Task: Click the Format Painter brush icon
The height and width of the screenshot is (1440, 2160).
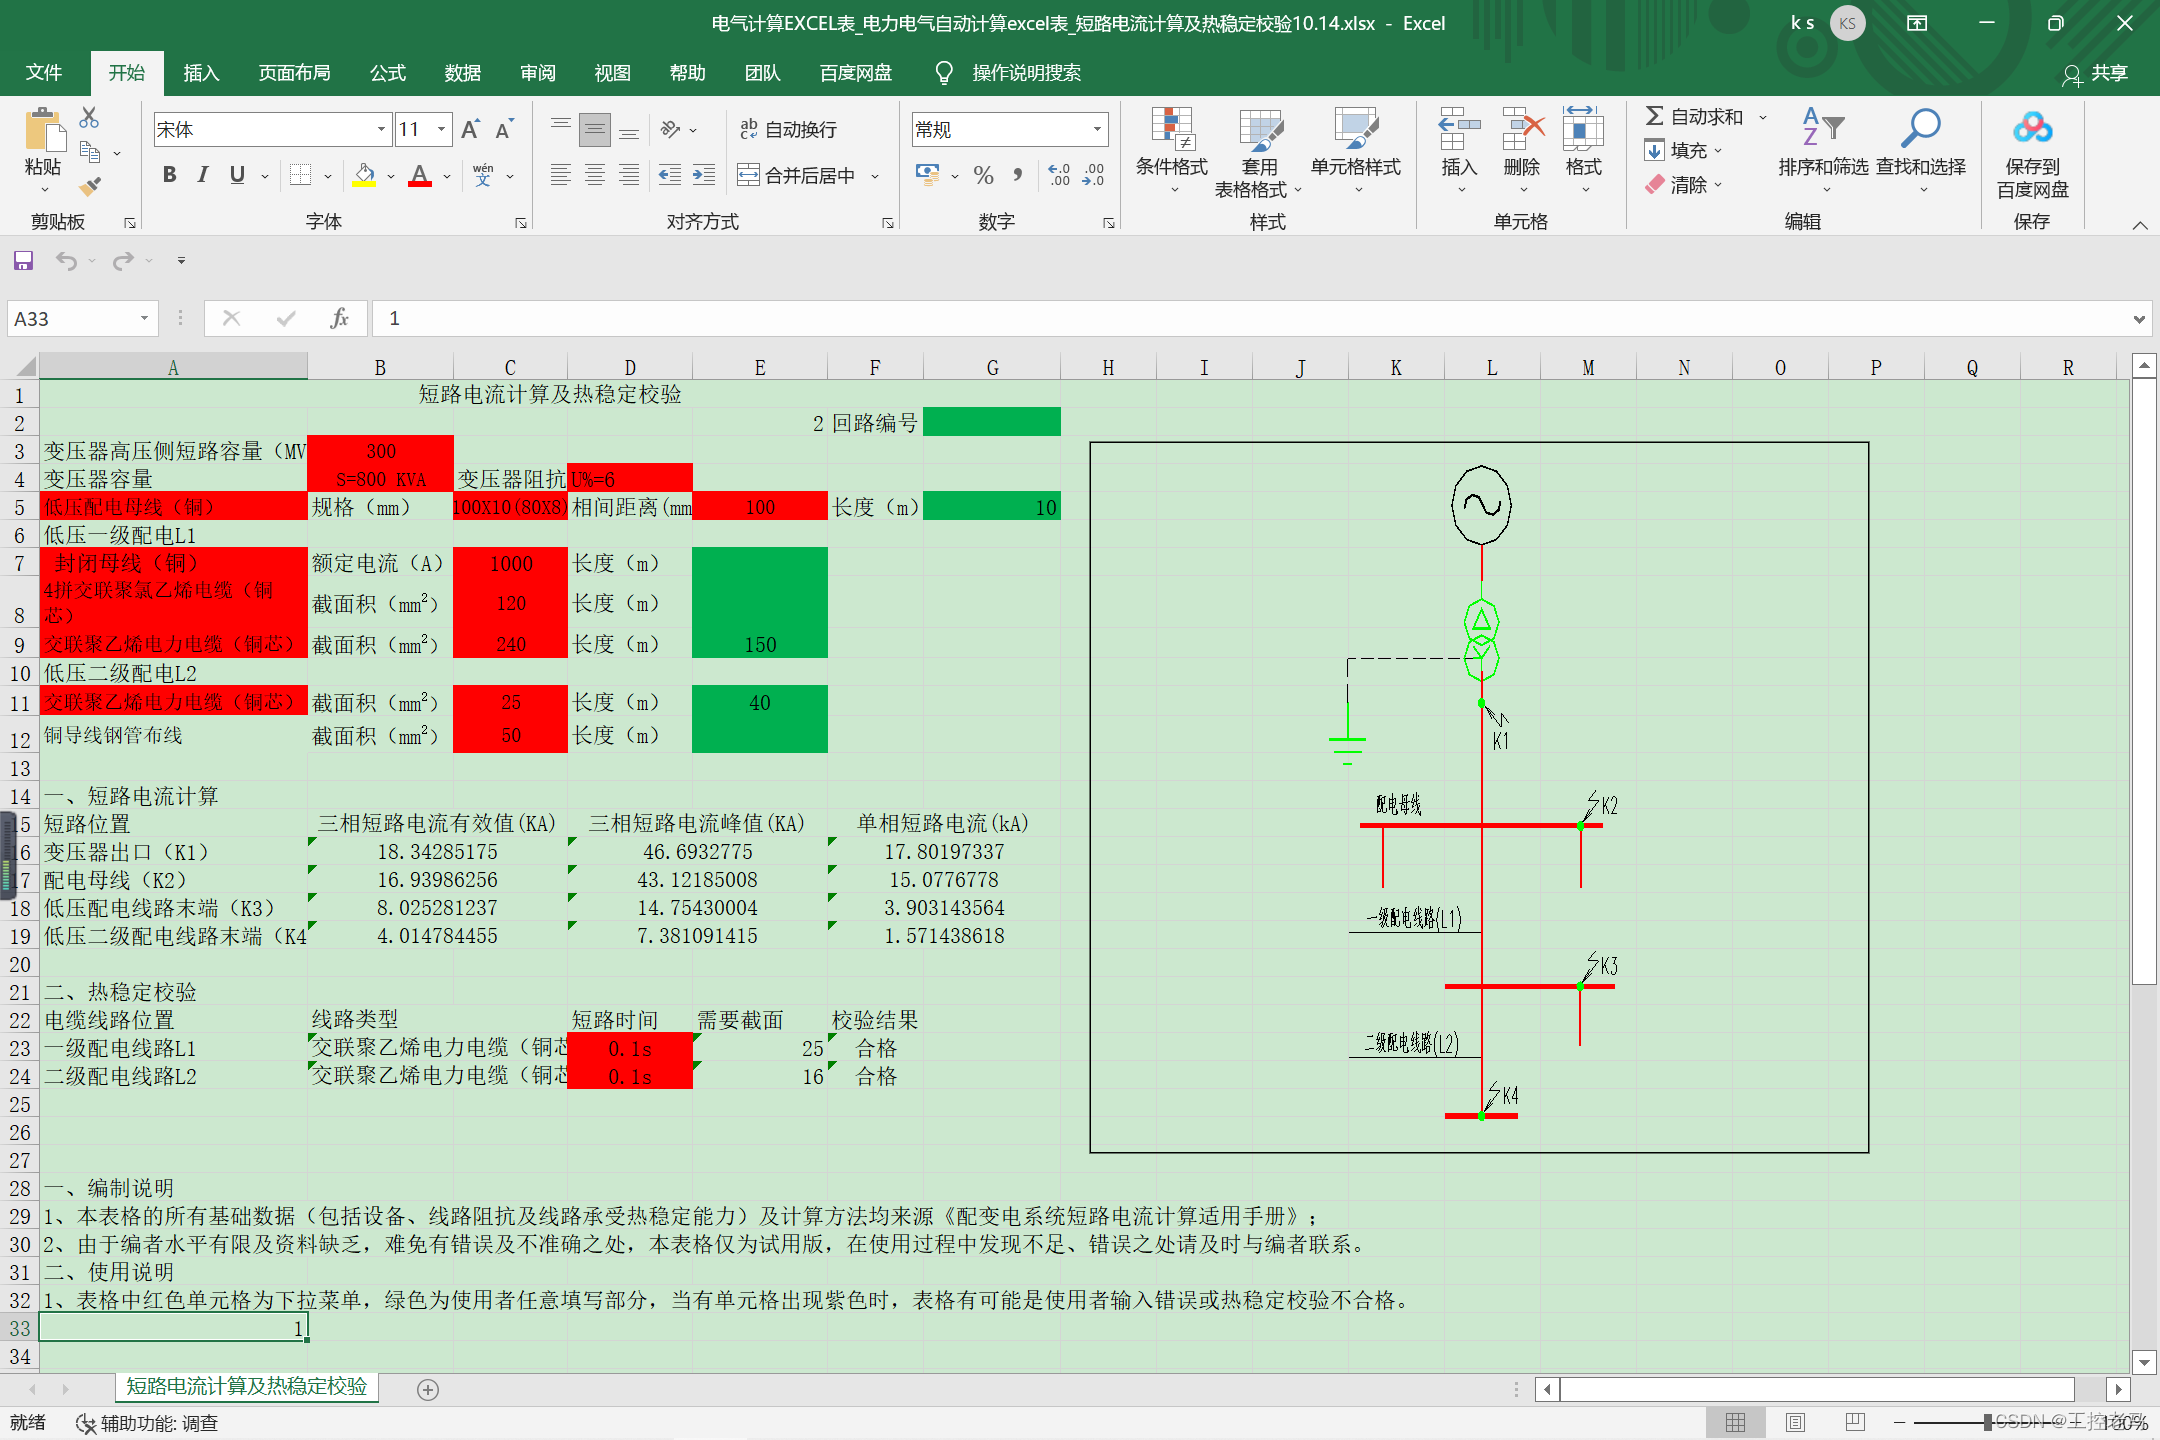Action: [90, 186]
